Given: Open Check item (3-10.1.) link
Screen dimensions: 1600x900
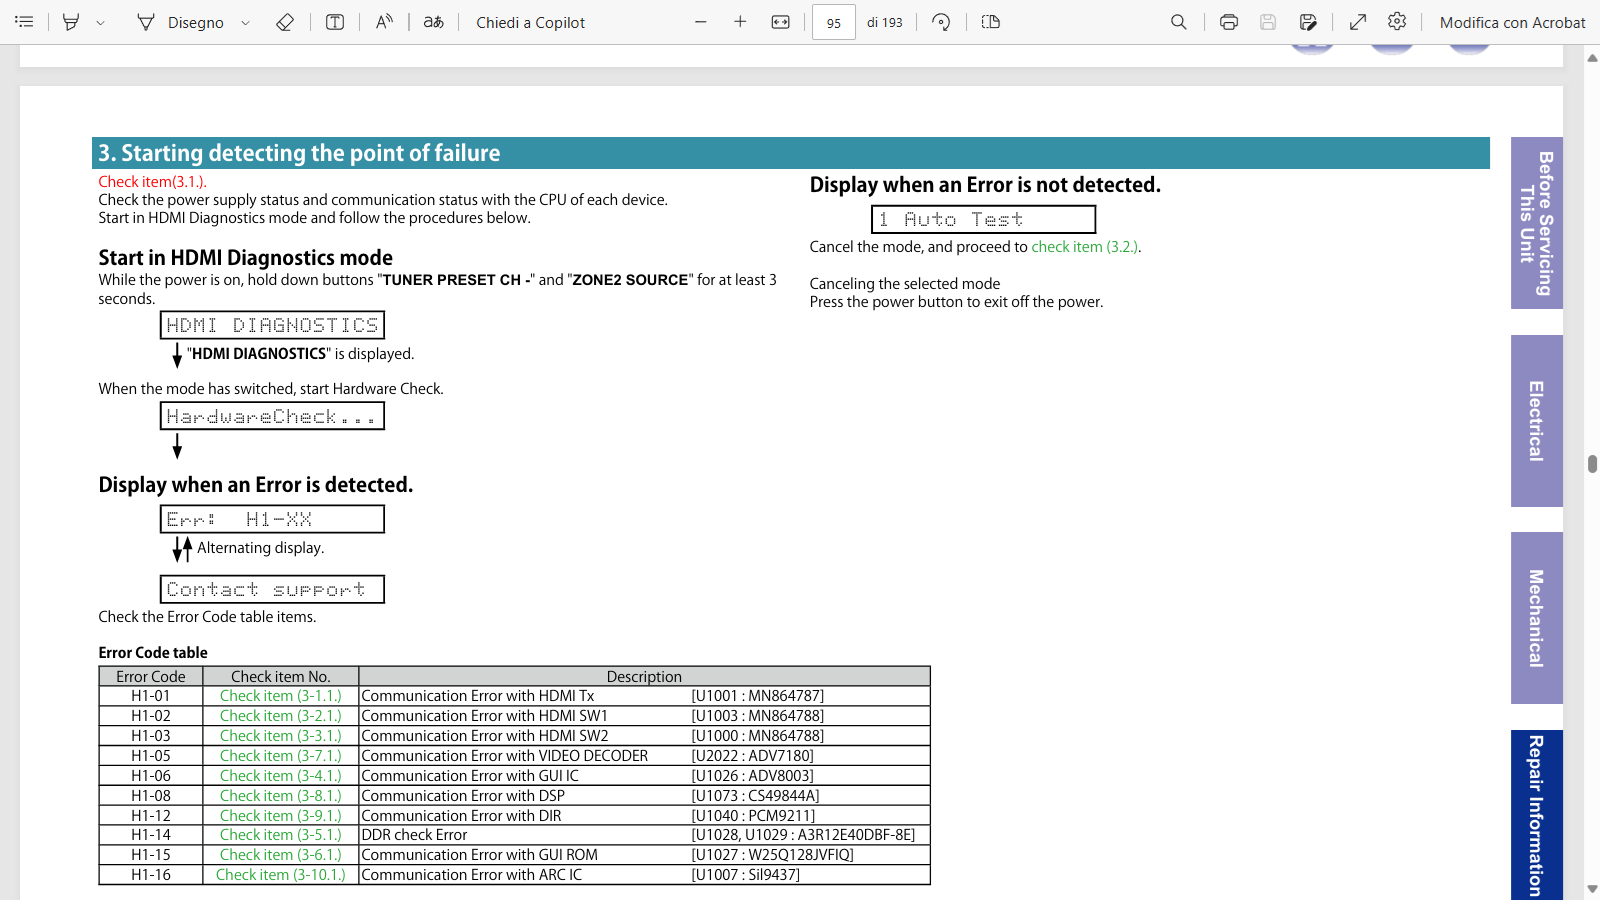Looking at the screenshot, I should [281, 875].
